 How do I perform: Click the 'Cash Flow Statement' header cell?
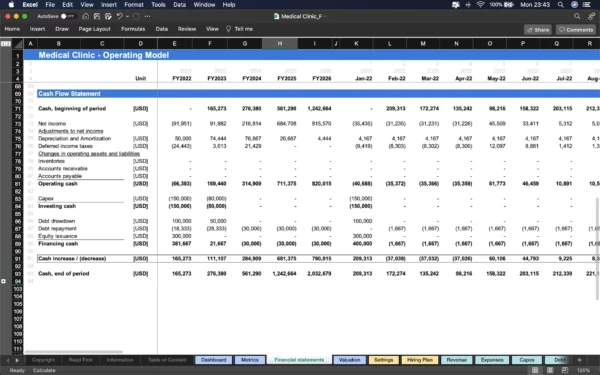[69, 94]
